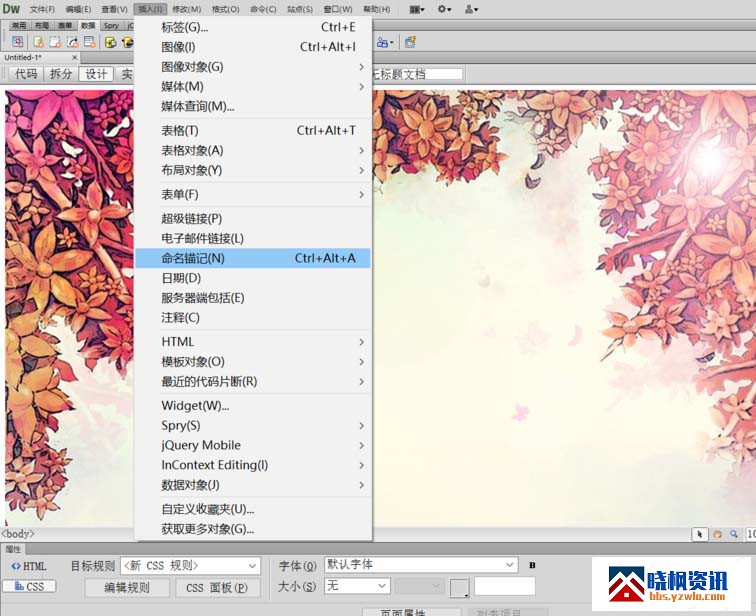756x616 pixels.
Task: Choose Widget(W)... menu entry
Action: tap(253, 406)
